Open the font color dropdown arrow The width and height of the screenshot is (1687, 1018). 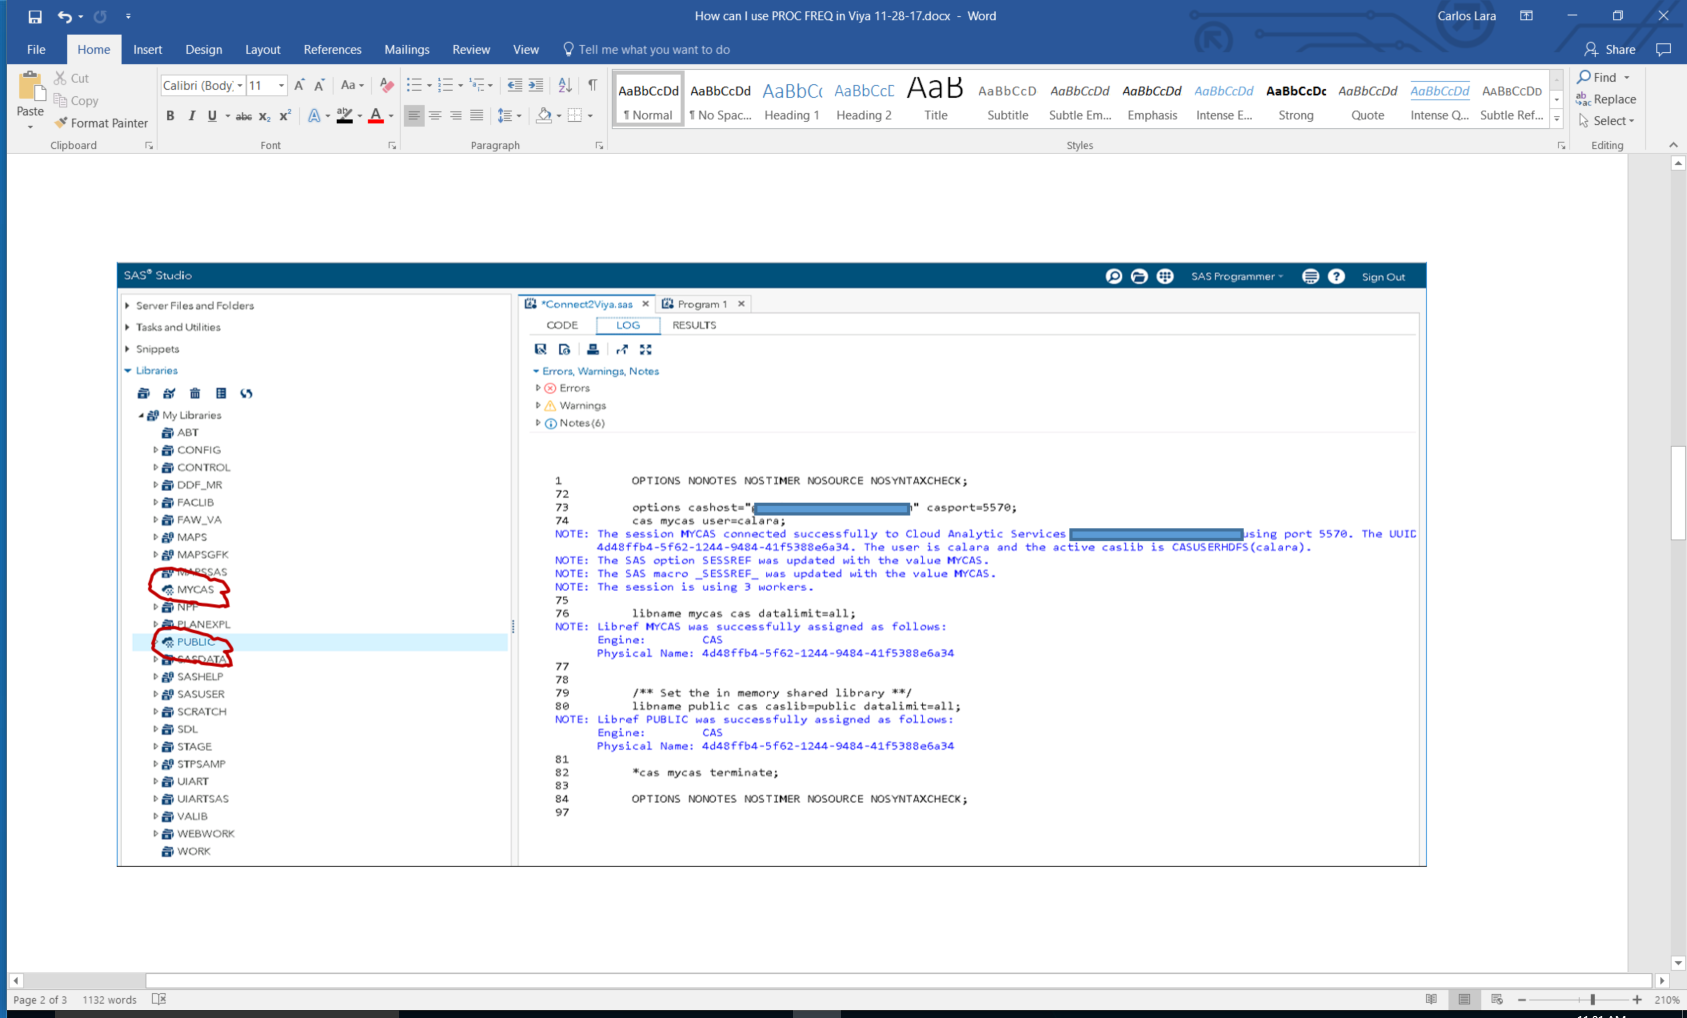391,116
